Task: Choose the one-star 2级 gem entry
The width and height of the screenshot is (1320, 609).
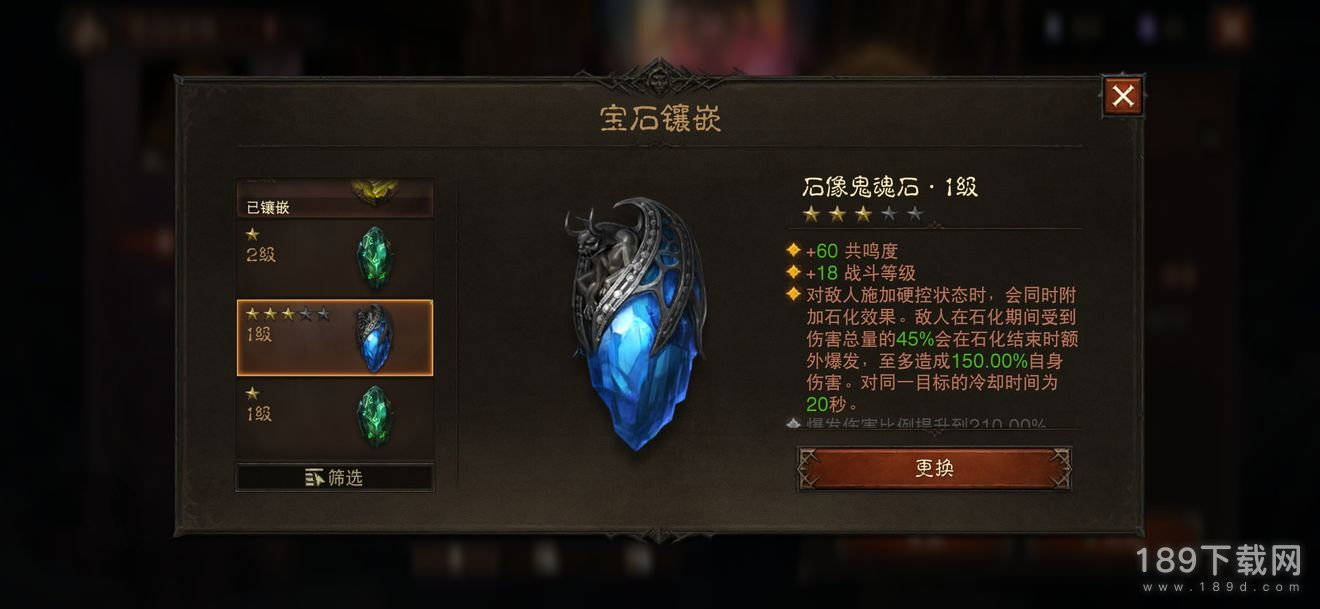Action: pyautogui.click(x=335, y=258)
